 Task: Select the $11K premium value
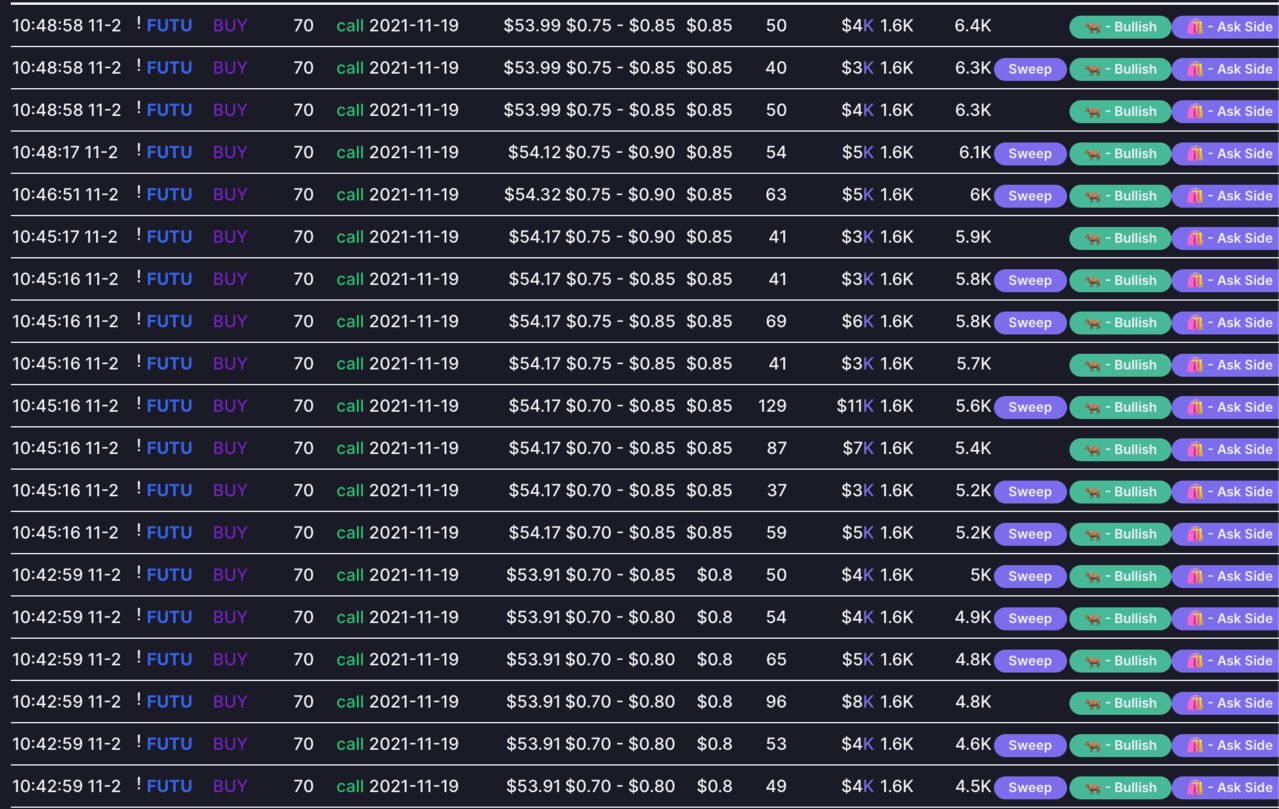(x=855, y=406)
